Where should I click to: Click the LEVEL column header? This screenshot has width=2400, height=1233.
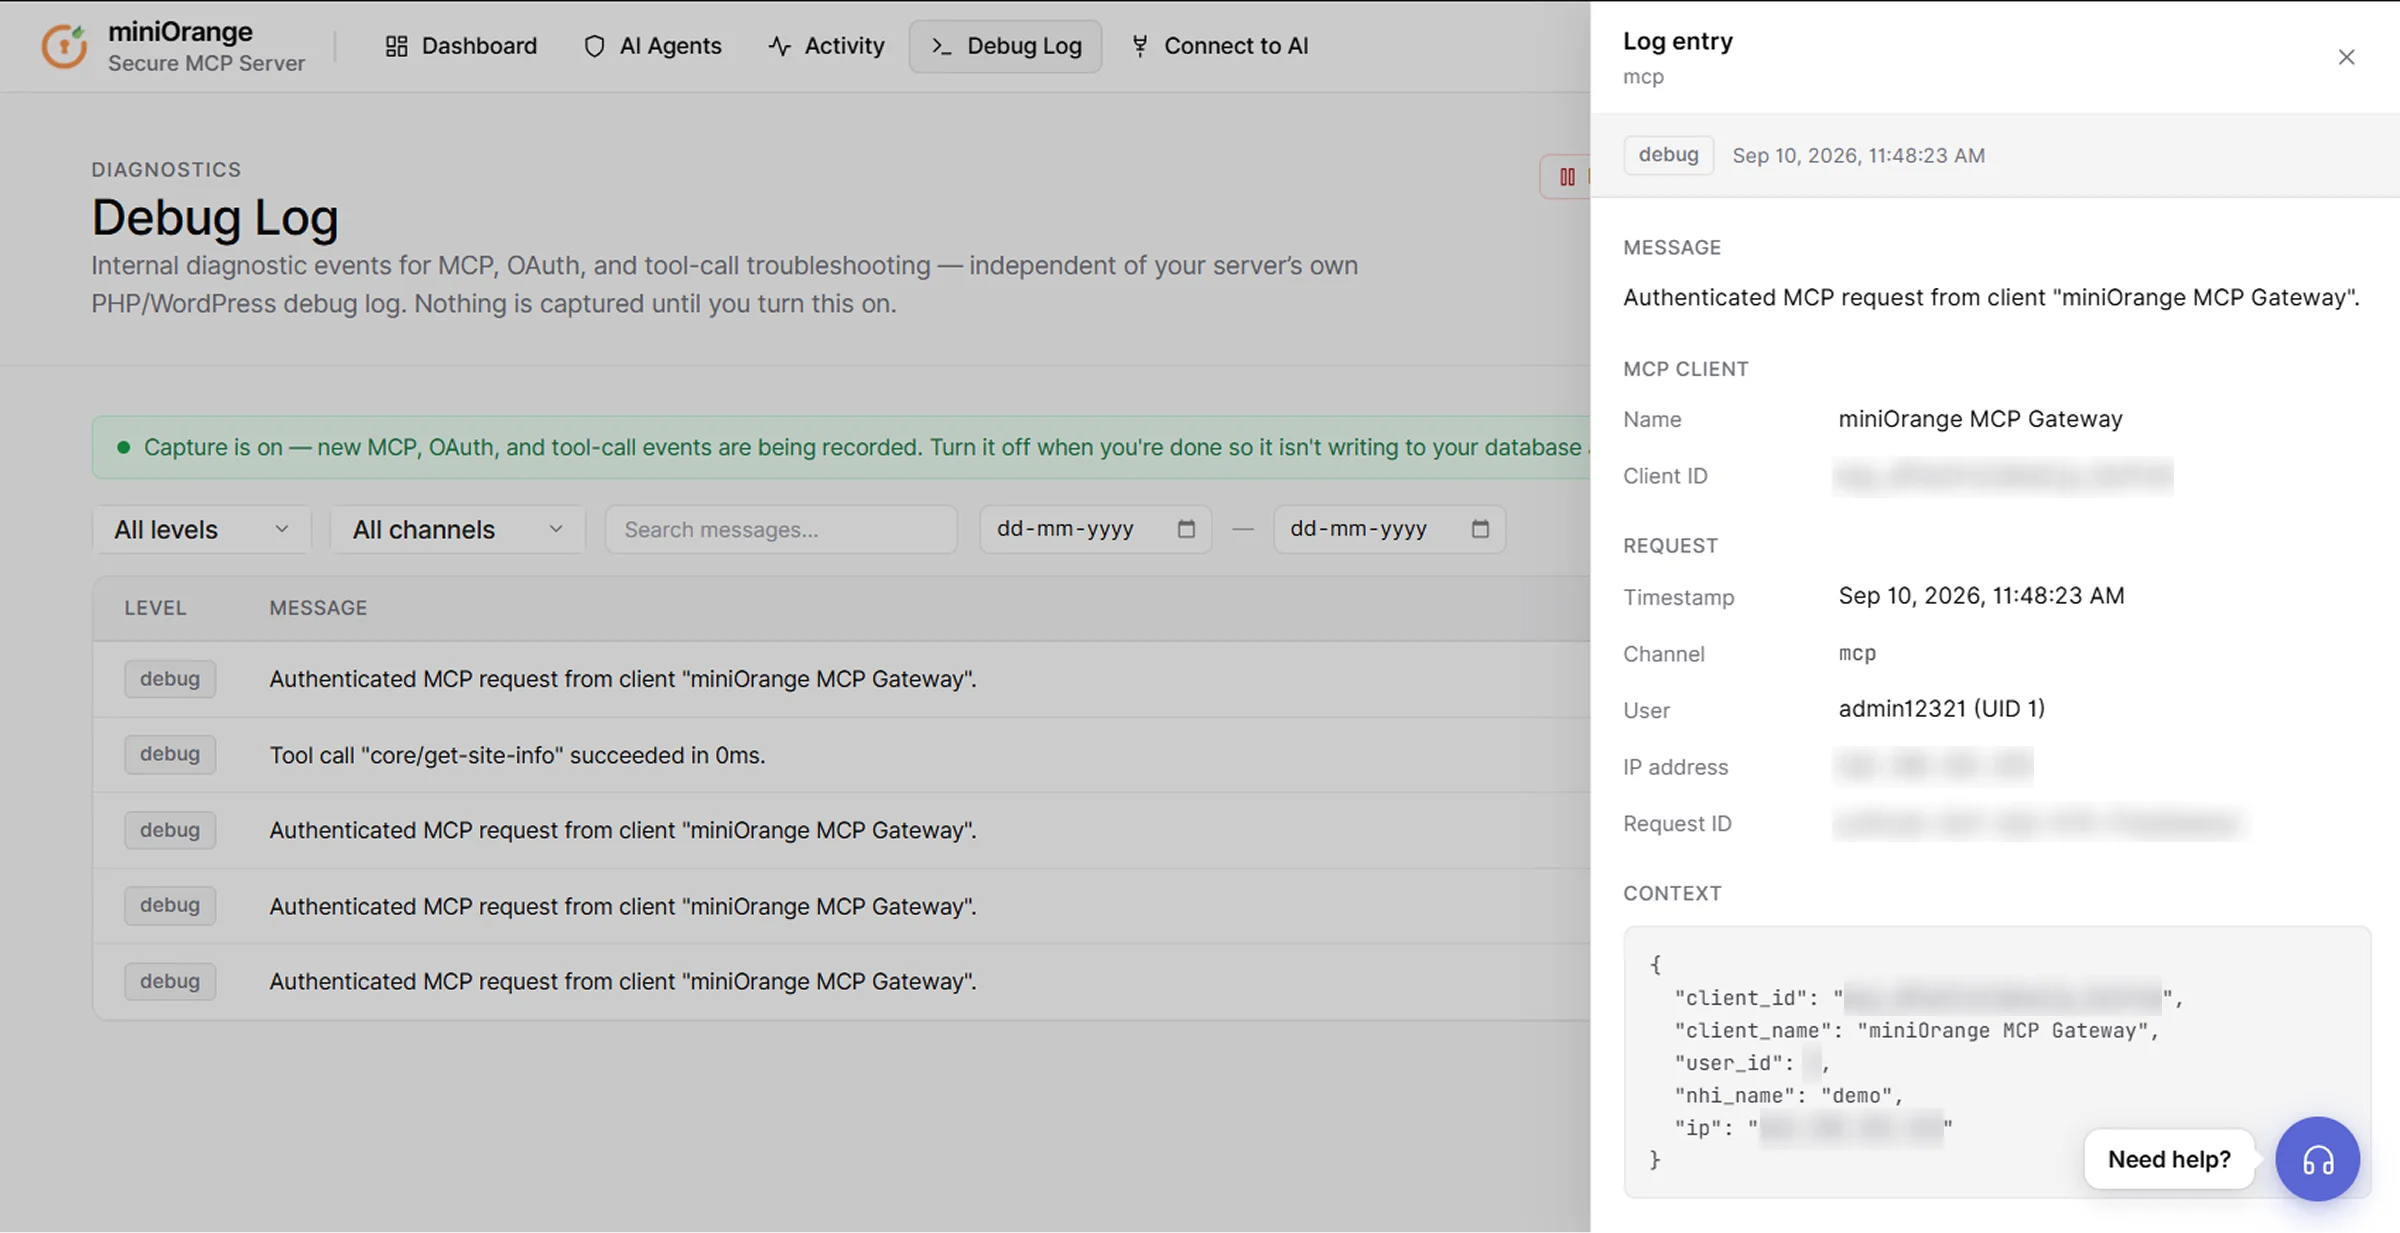[x=155, y=608]
